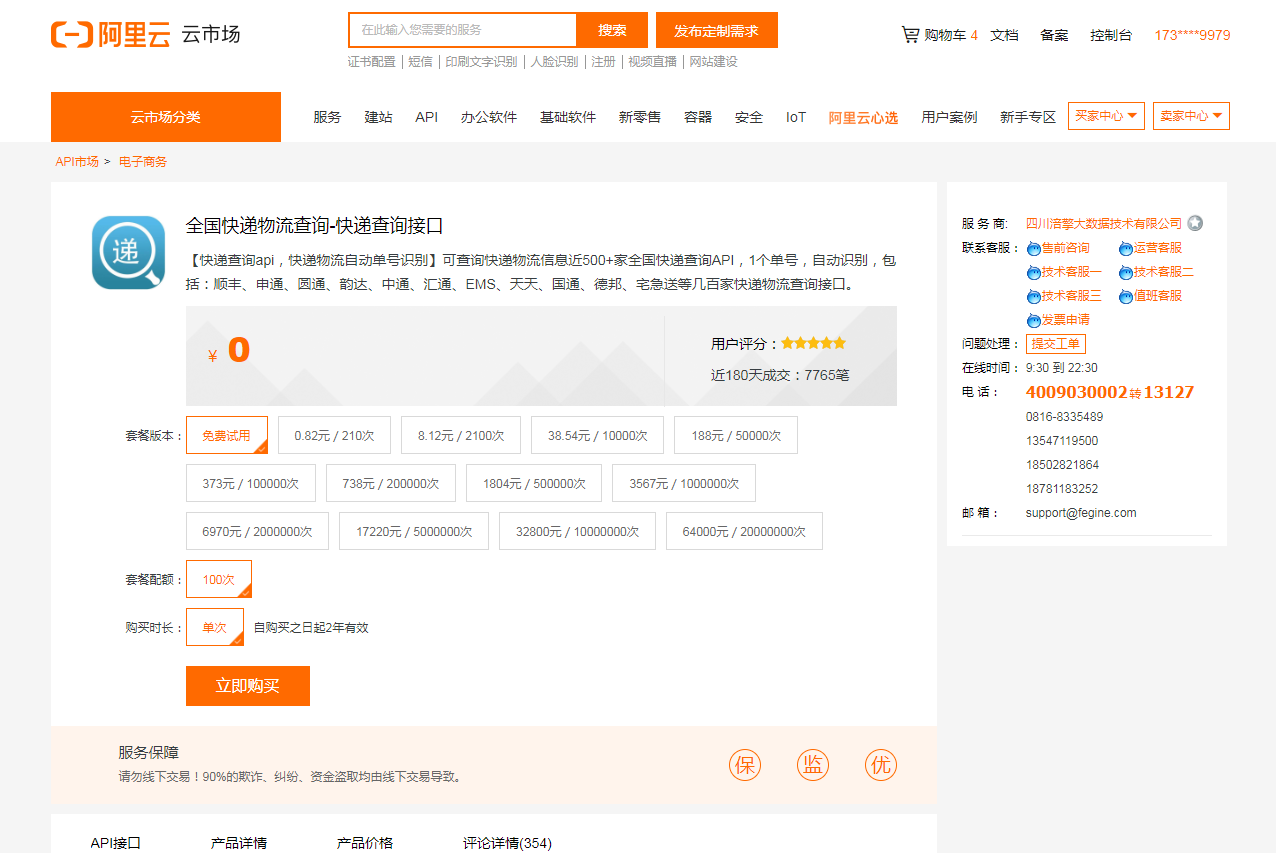
Task: Click the grey star badge beside the vendor name
Action: (x=1195, y=223)
